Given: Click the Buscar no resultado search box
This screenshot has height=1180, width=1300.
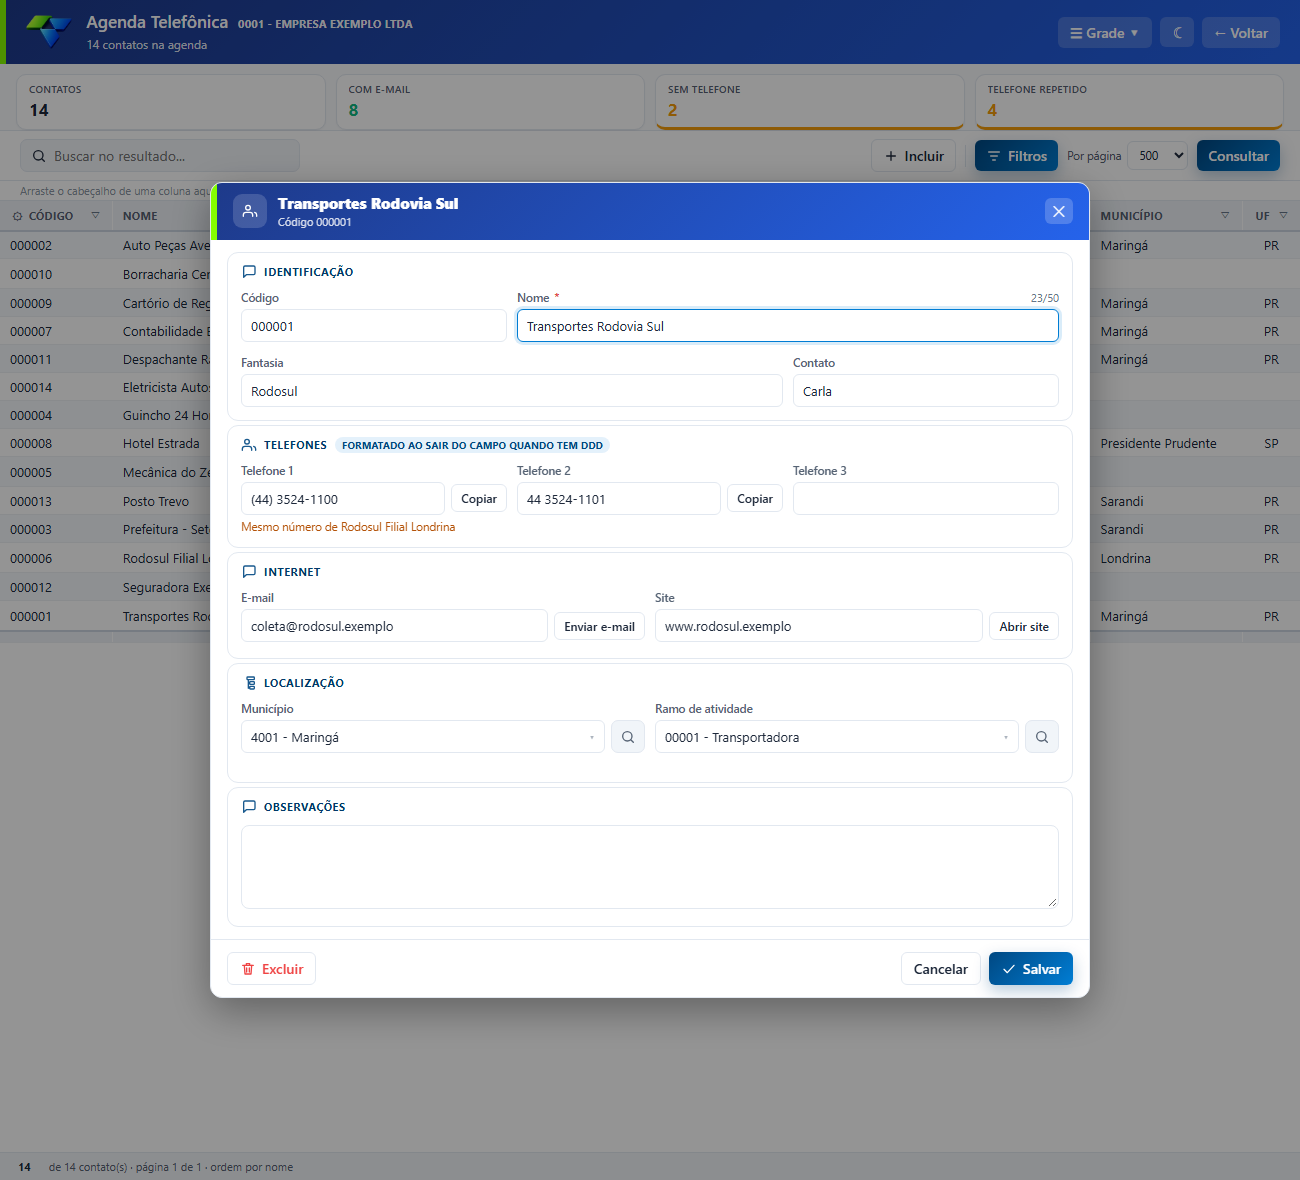Looking at the screenshot, I should click(160, 156).
